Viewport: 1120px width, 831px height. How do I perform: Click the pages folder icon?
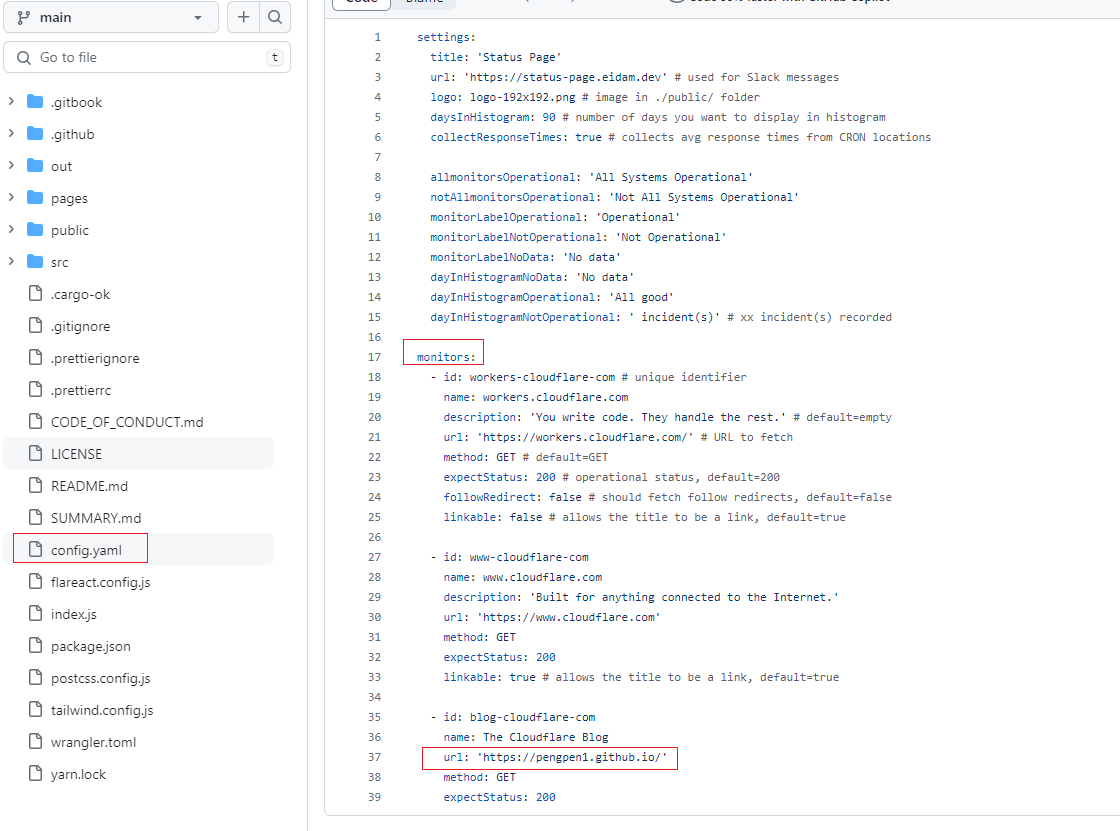[35, 198]
